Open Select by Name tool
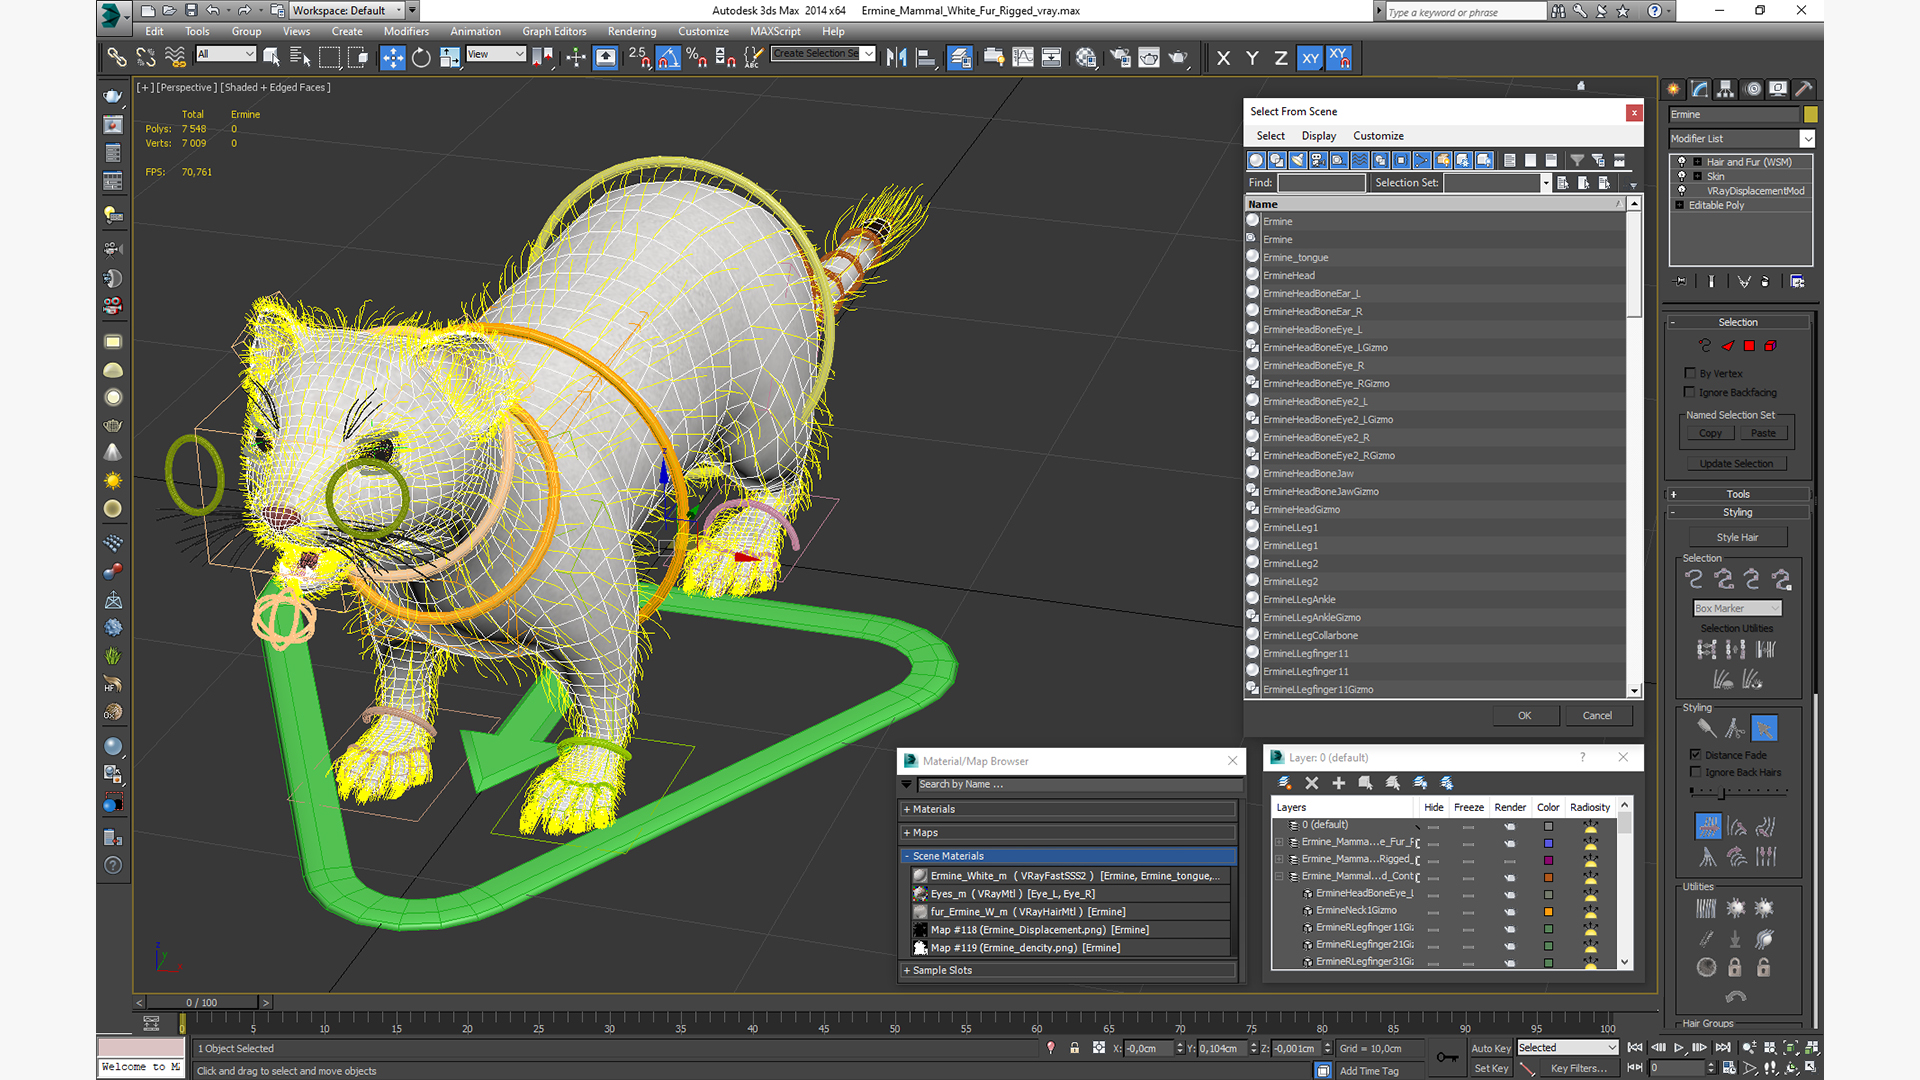Screen dimensions: 1920x1080 299,58
